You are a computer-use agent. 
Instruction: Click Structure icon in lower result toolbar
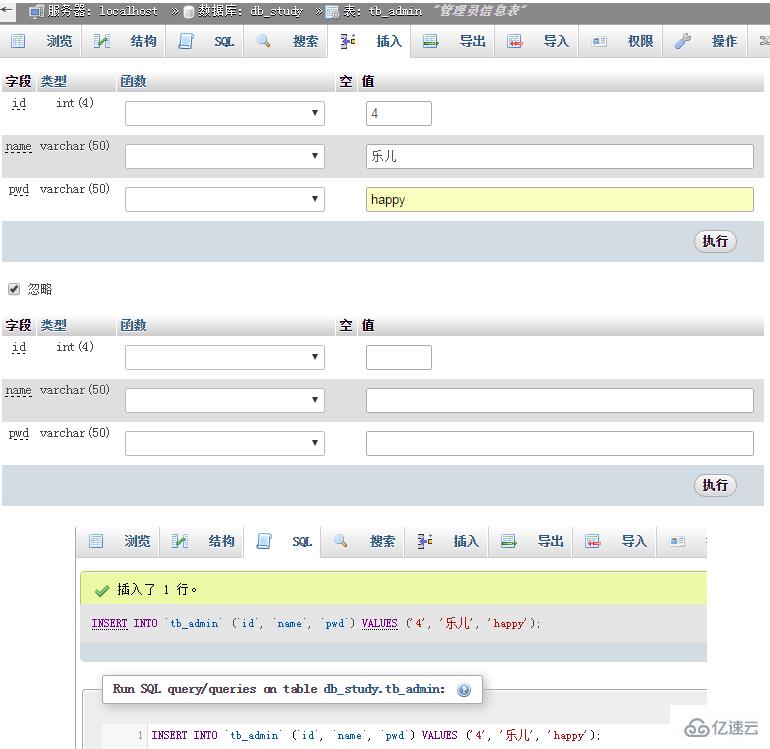pyautogui.click(x=179, y=541)
